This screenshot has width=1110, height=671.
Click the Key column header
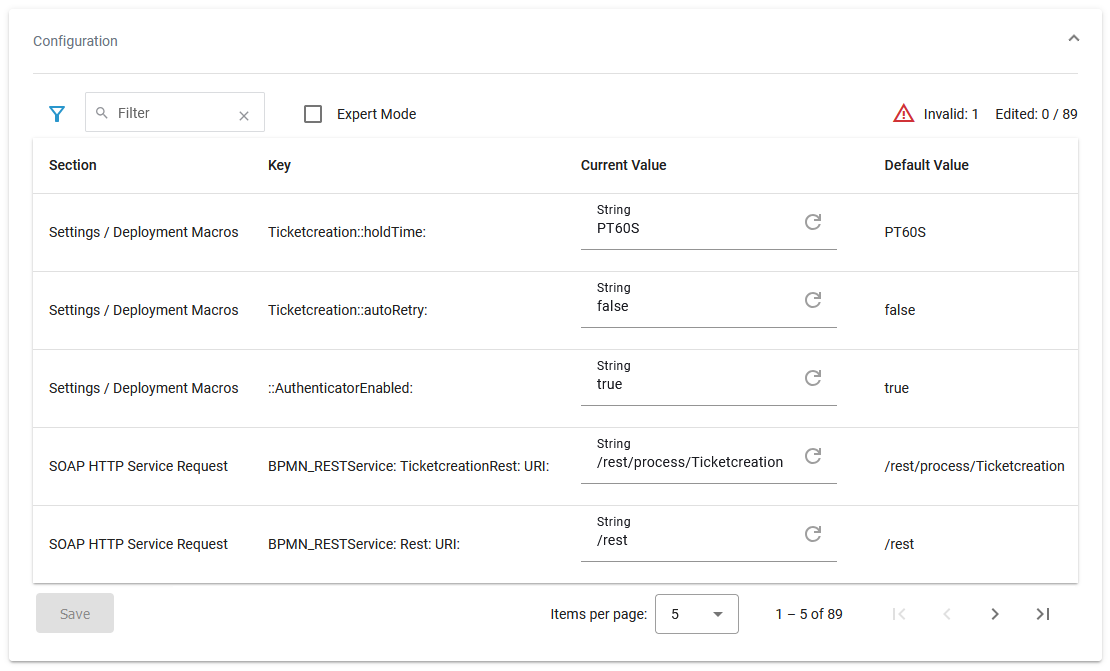point(279,165)
